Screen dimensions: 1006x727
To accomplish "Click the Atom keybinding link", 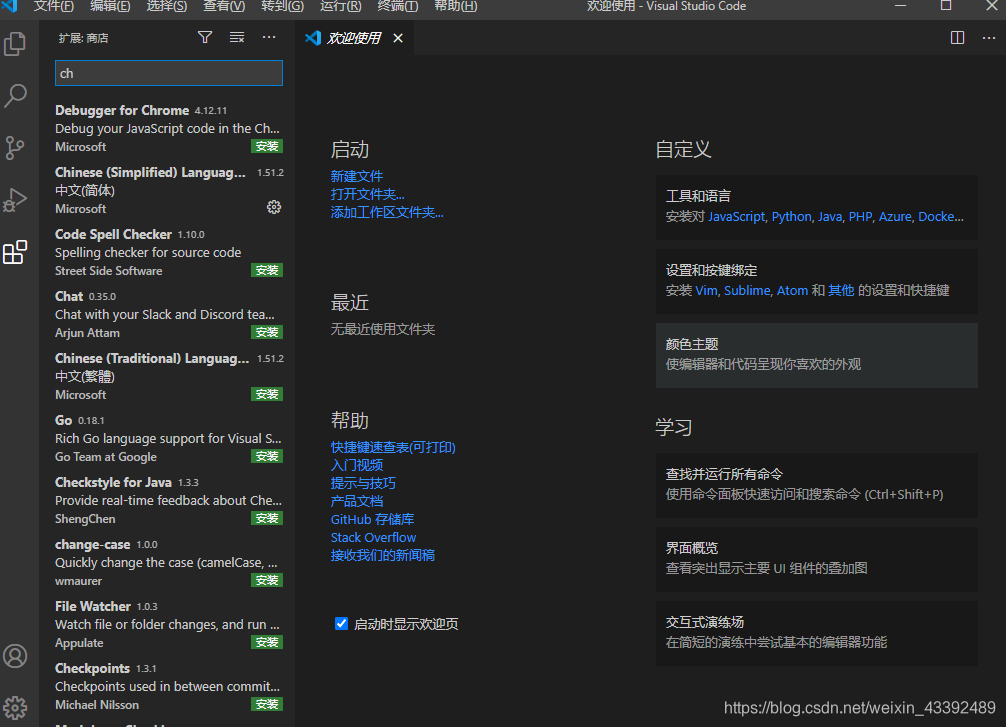I will [792, 291].
